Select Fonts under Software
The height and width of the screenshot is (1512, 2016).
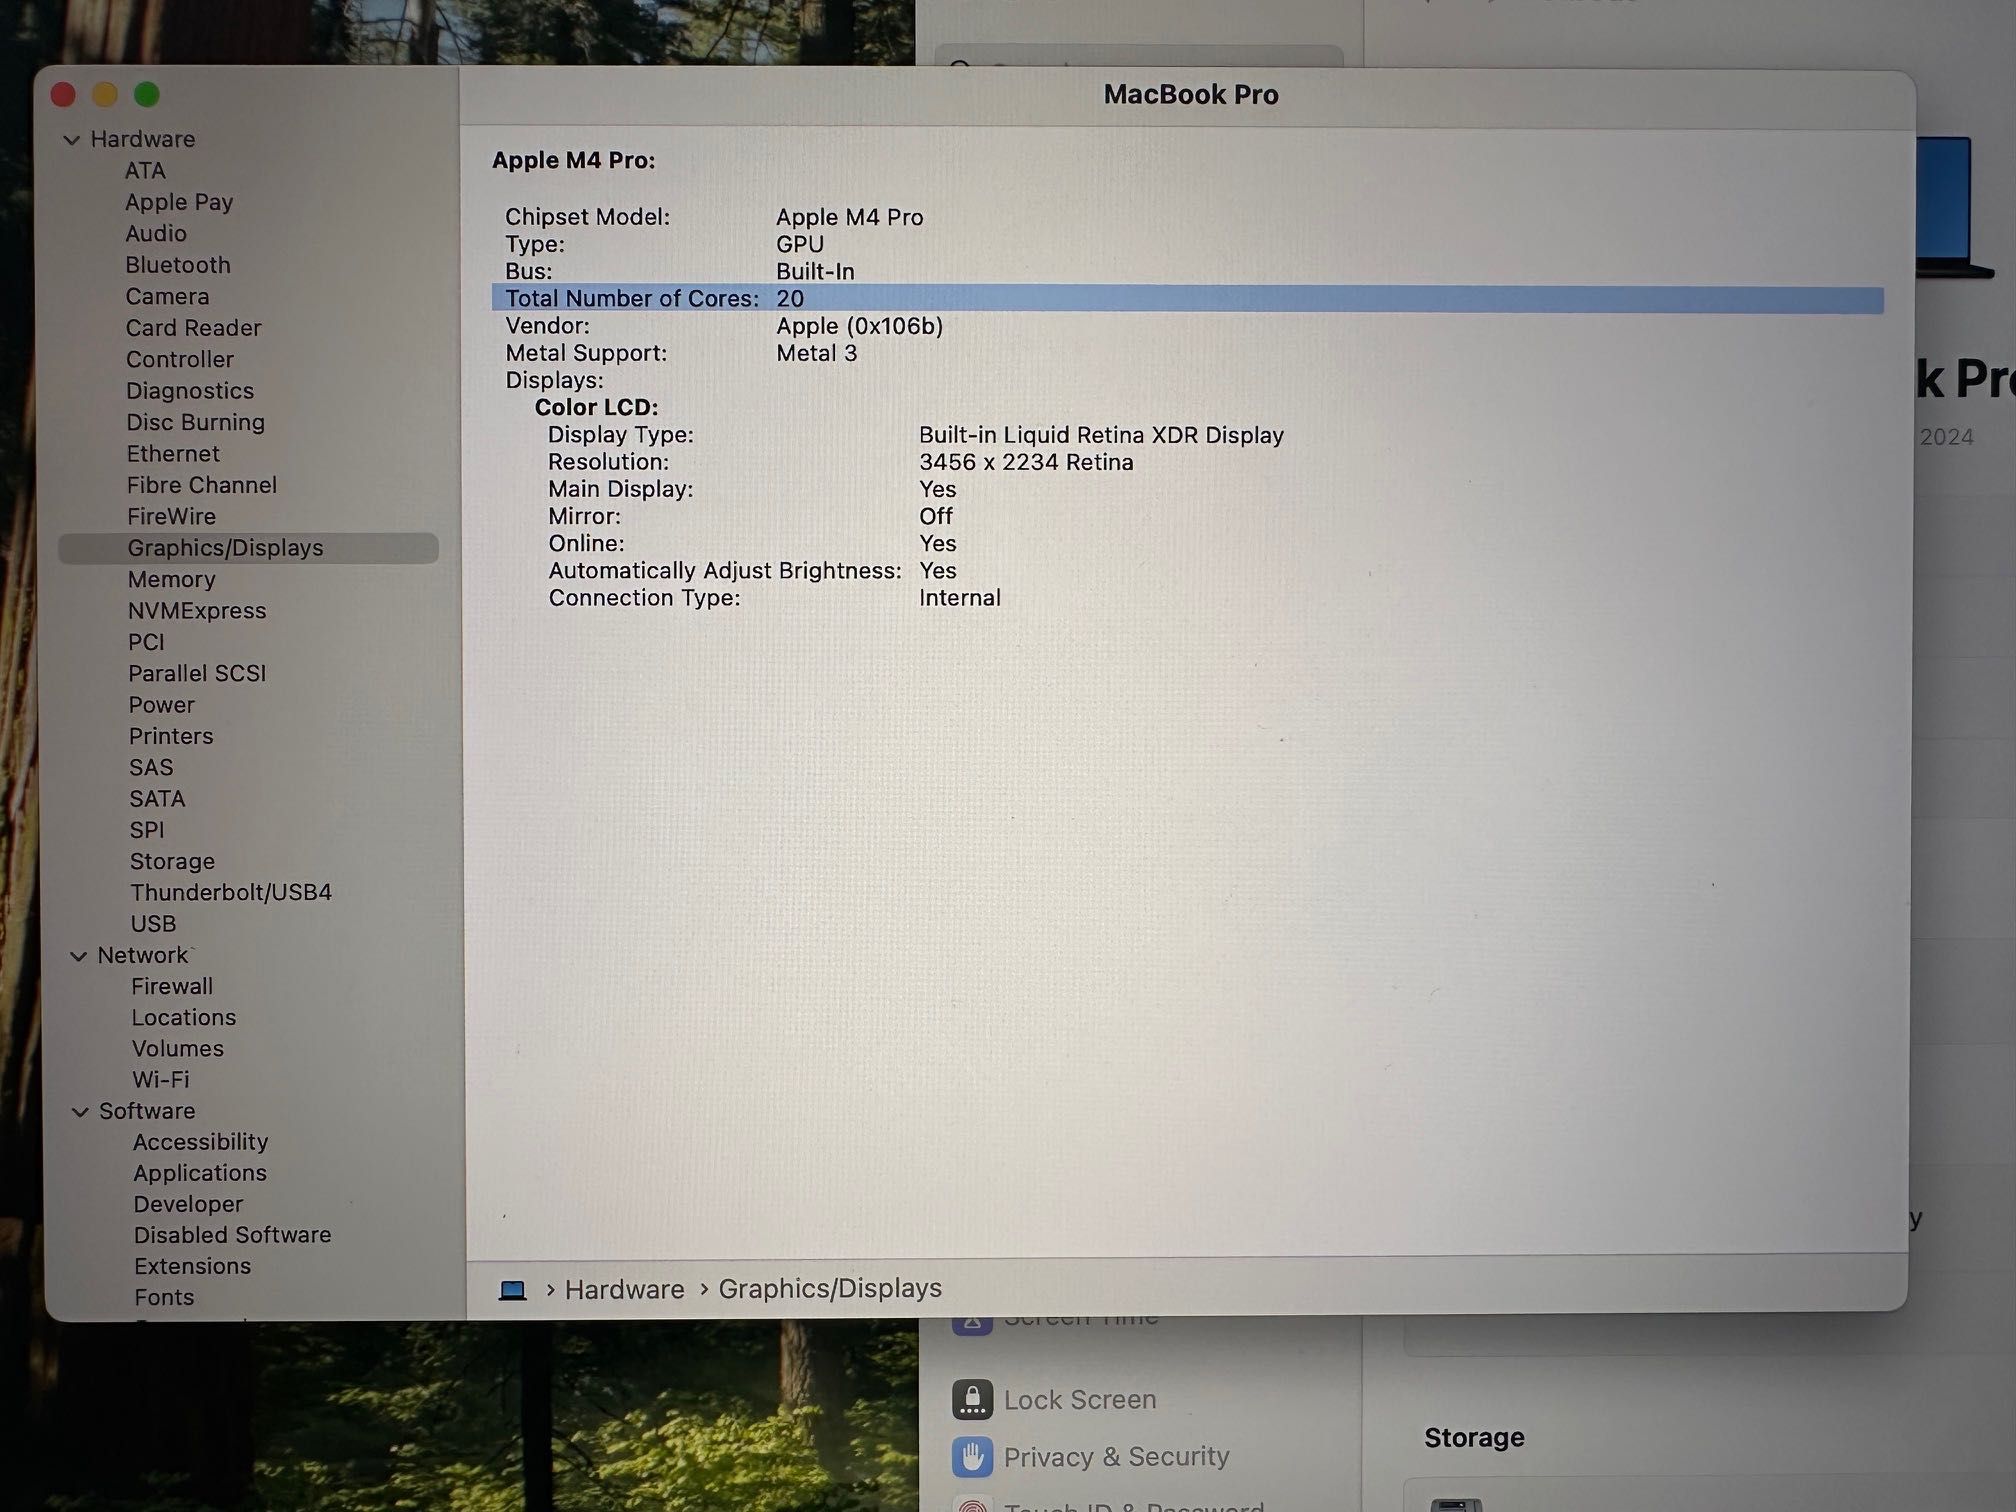(164, 1297)
